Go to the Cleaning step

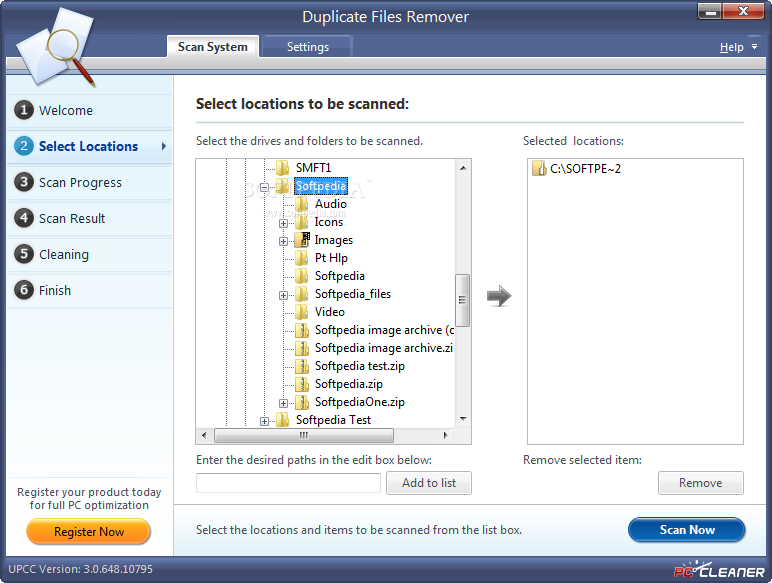90,254
